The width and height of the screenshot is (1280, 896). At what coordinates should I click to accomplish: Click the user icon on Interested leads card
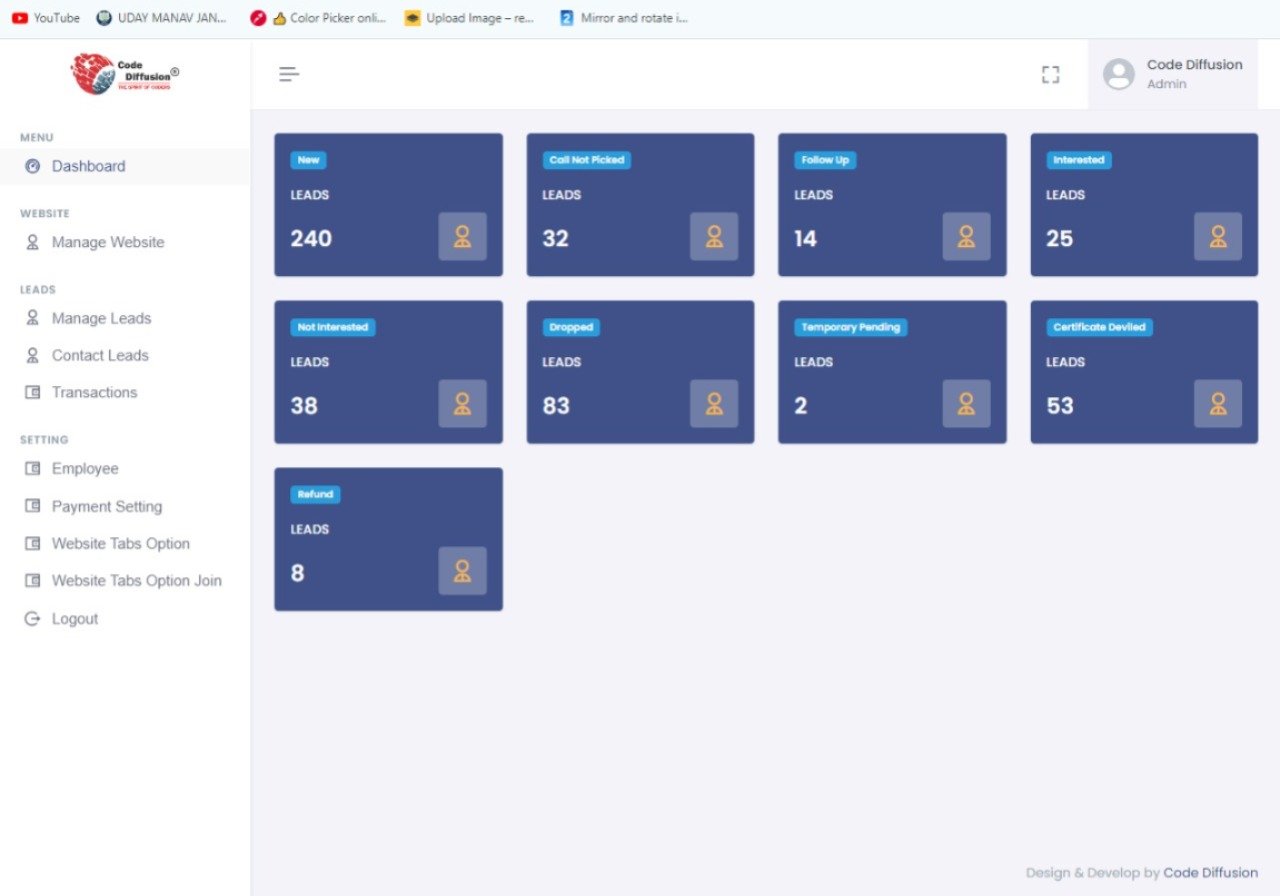1217,237
